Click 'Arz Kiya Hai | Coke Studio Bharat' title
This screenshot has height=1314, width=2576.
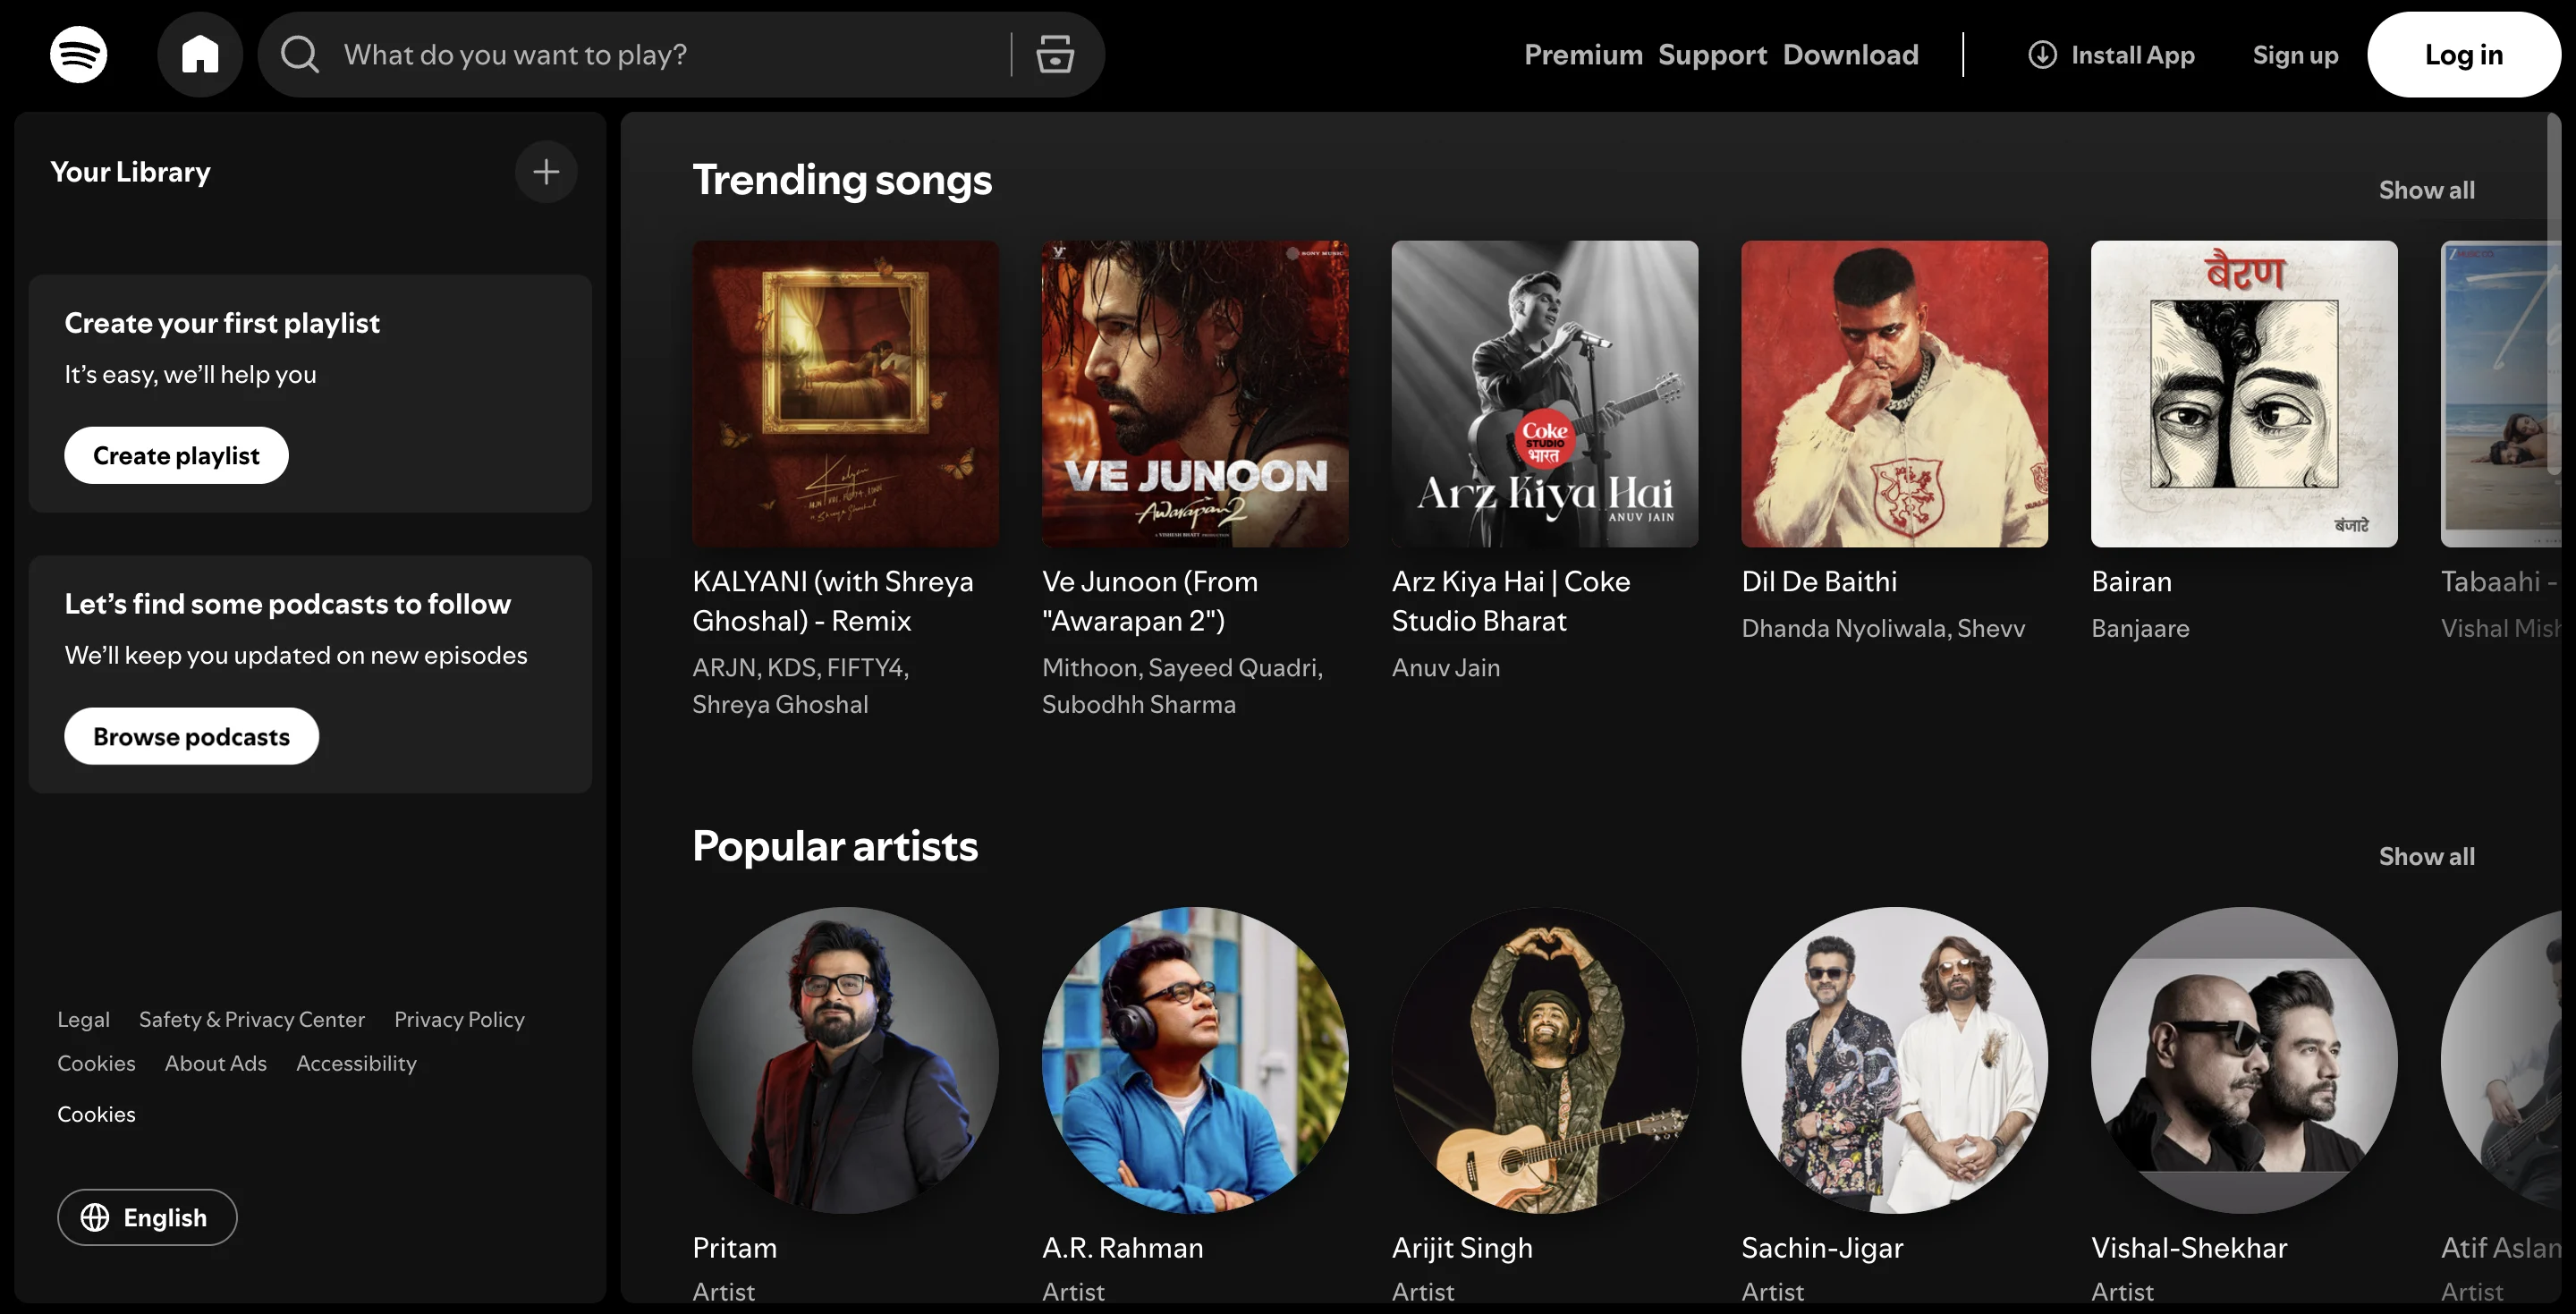(x=1511, y=601)
